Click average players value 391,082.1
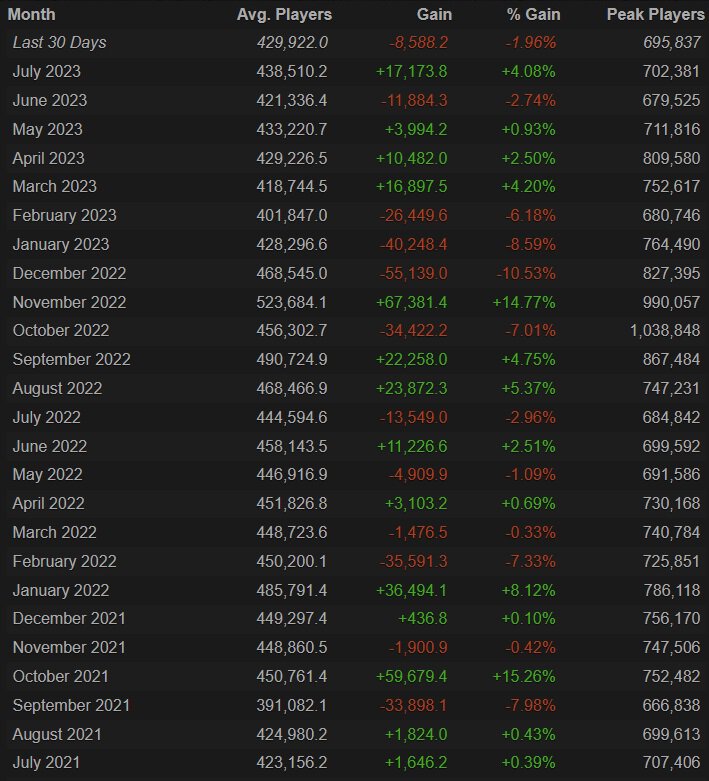The width and height of the screenshot is (709, 781). coord(292,705)
